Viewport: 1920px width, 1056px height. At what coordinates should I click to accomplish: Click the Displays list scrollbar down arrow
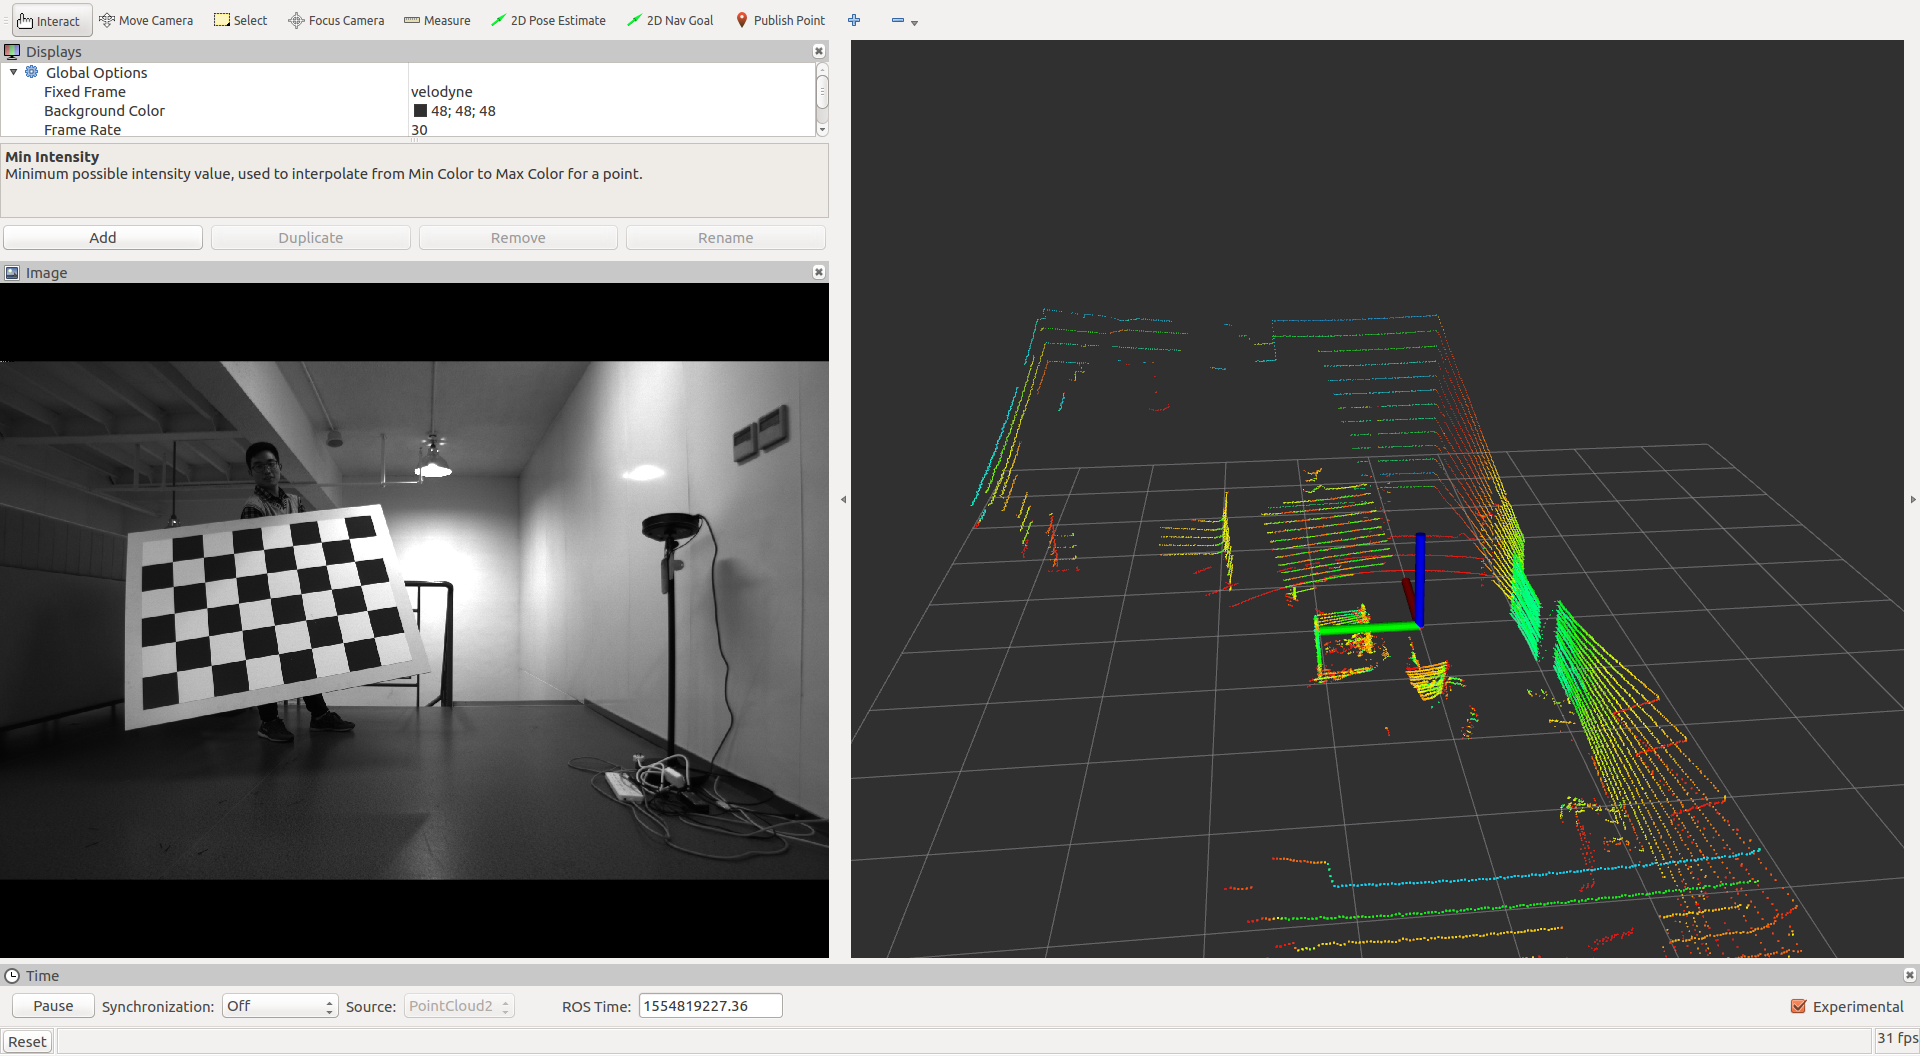pyautogui.click(x=822, y=130)
